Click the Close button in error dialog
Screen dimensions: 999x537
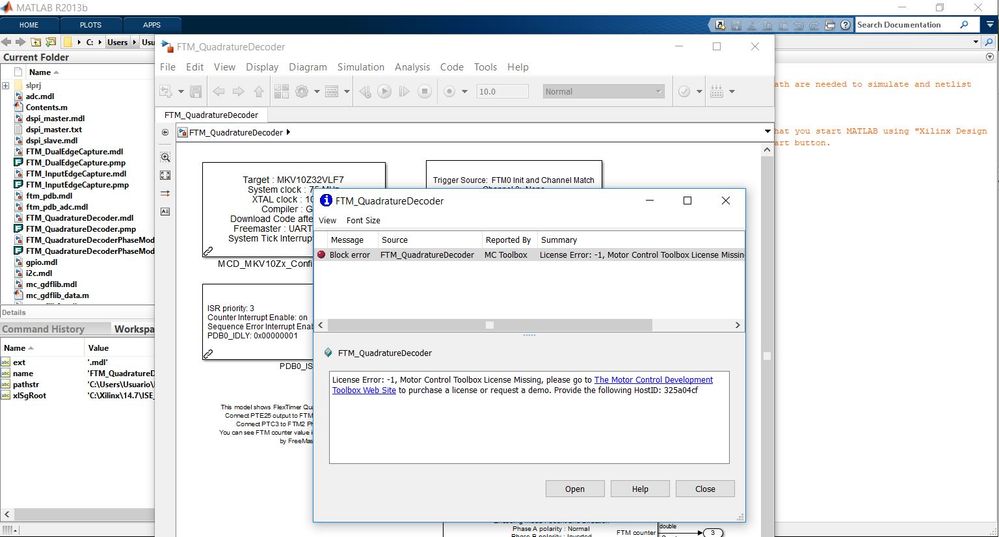tap(705, 489)
